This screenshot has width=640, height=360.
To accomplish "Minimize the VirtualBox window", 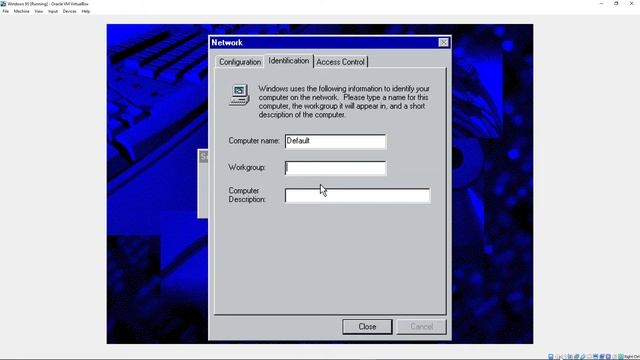I will [x=601, y=4].
